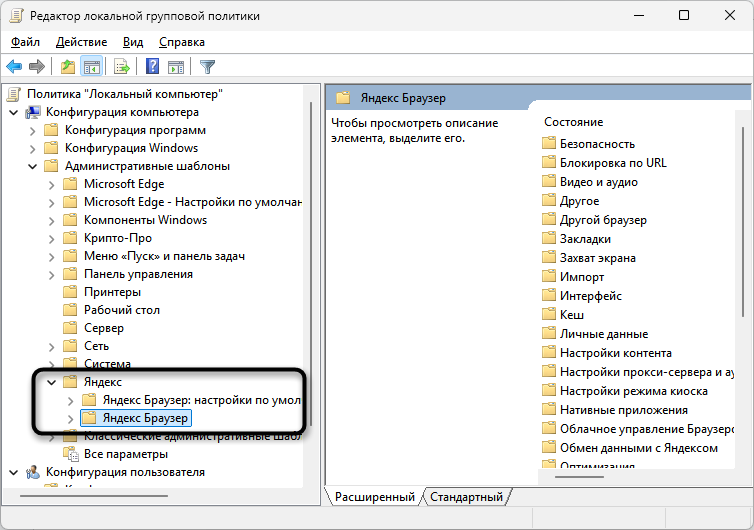Click folder icon next to Безопасность
The image size is (754, 530).
[x=549, y=143]
